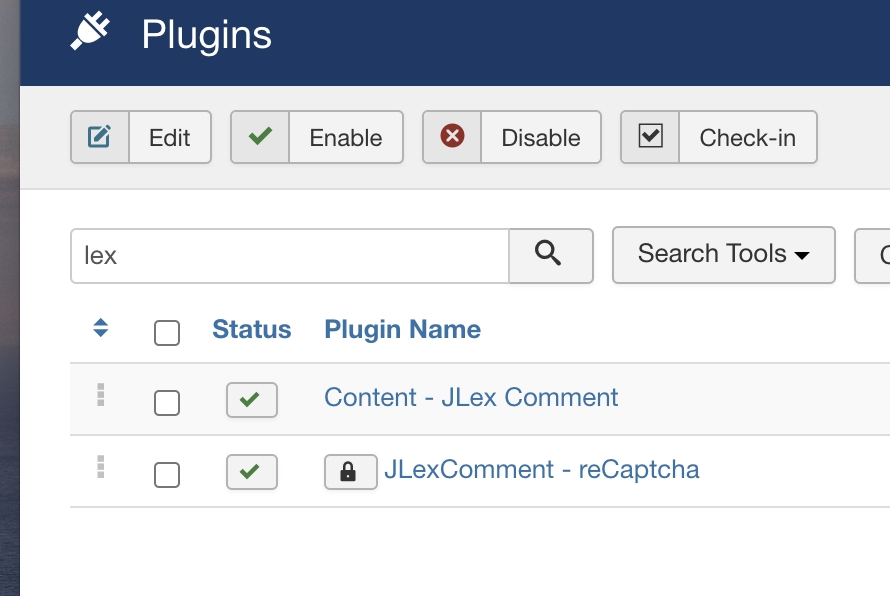Image resolution: width=890 pixels, height=596 pixels.
Task: Click the lock icon beside JLexComment - reCaptcha
Action: pos(350,472)
